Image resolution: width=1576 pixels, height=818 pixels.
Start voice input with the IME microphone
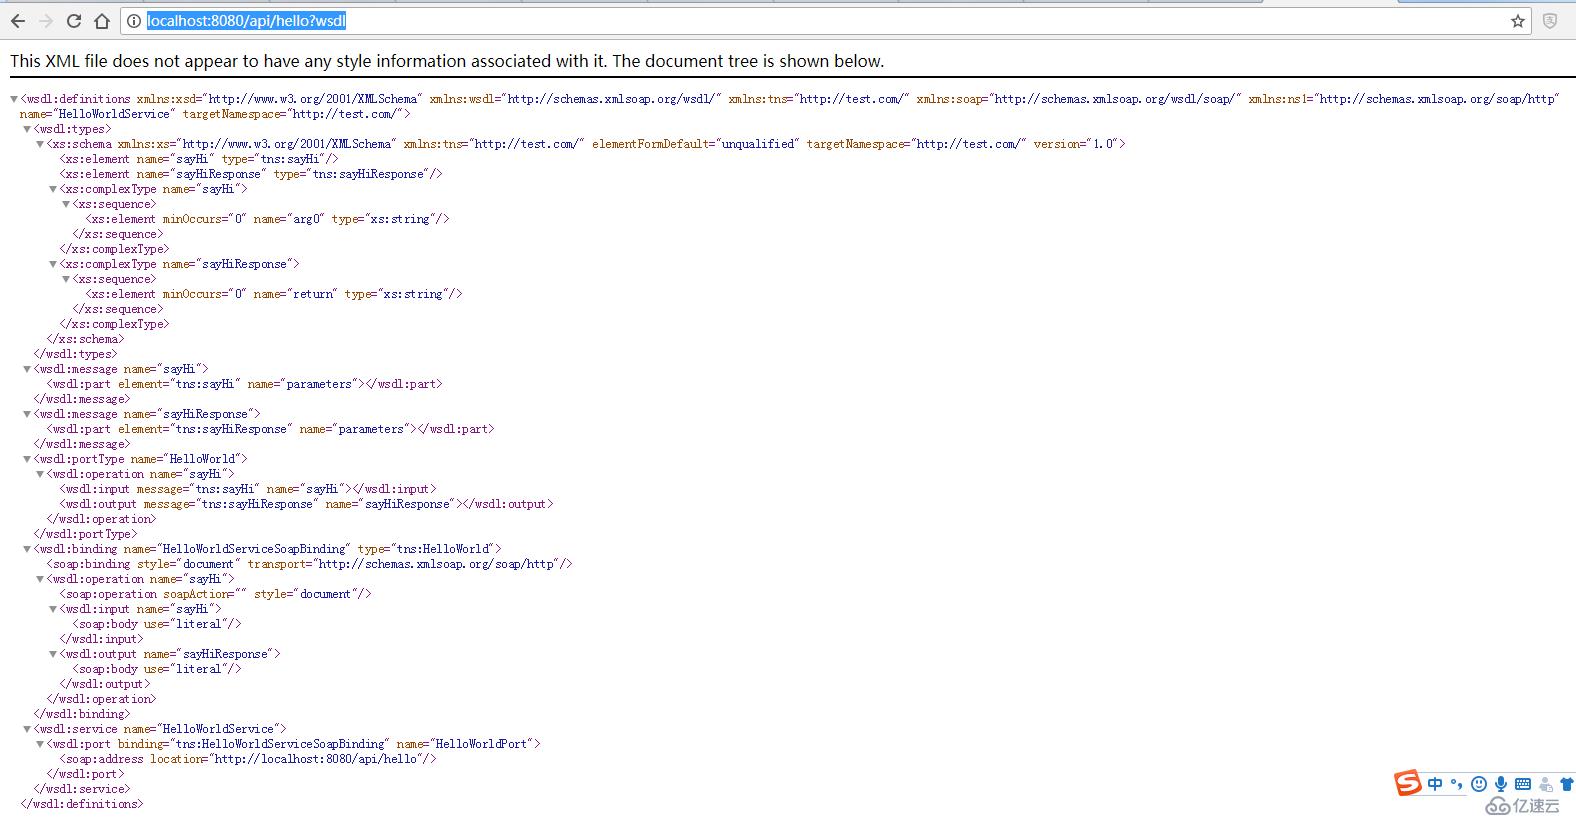(x=1501, y=784)
